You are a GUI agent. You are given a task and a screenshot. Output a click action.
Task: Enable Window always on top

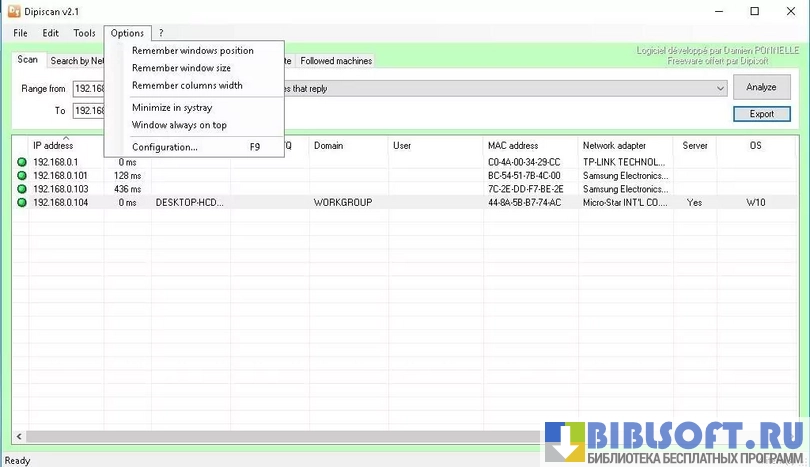[179, 125]
